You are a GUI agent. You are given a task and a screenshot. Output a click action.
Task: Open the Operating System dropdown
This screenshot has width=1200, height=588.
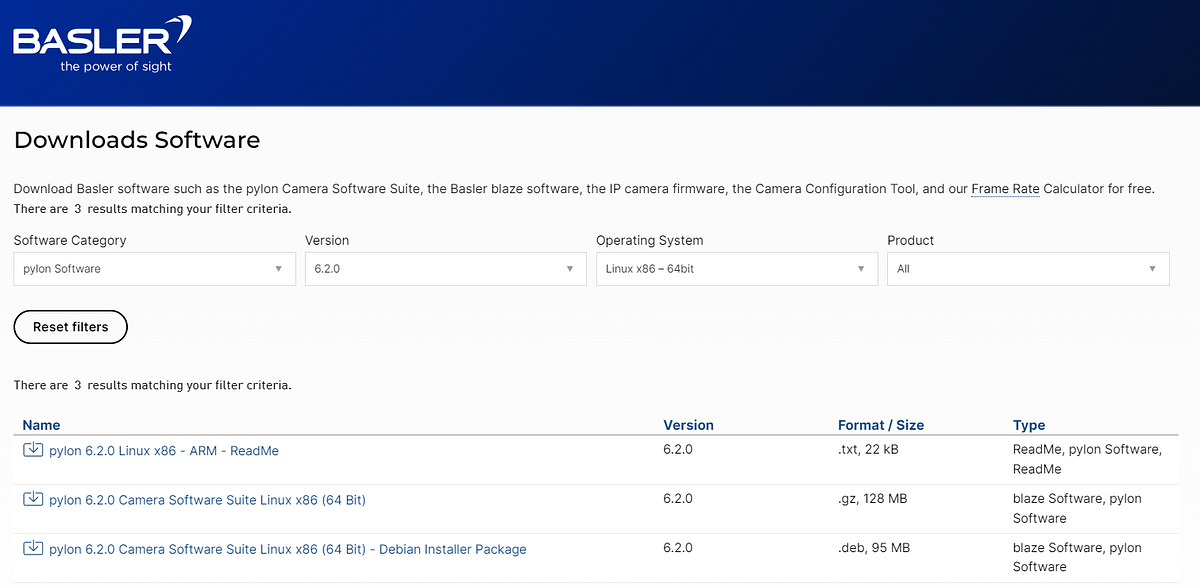coord(737,269)
